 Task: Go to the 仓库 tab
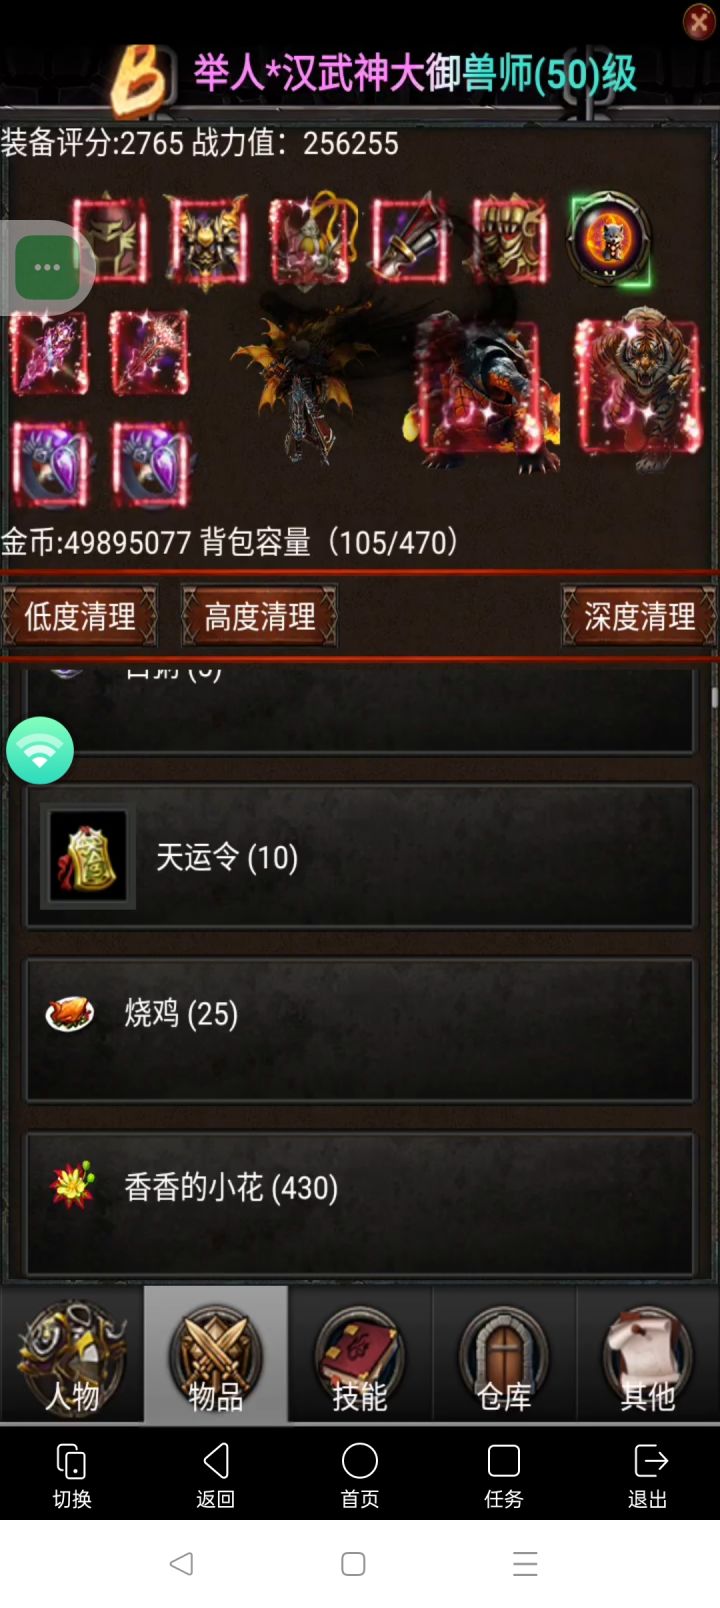(x=504, y=1354)
